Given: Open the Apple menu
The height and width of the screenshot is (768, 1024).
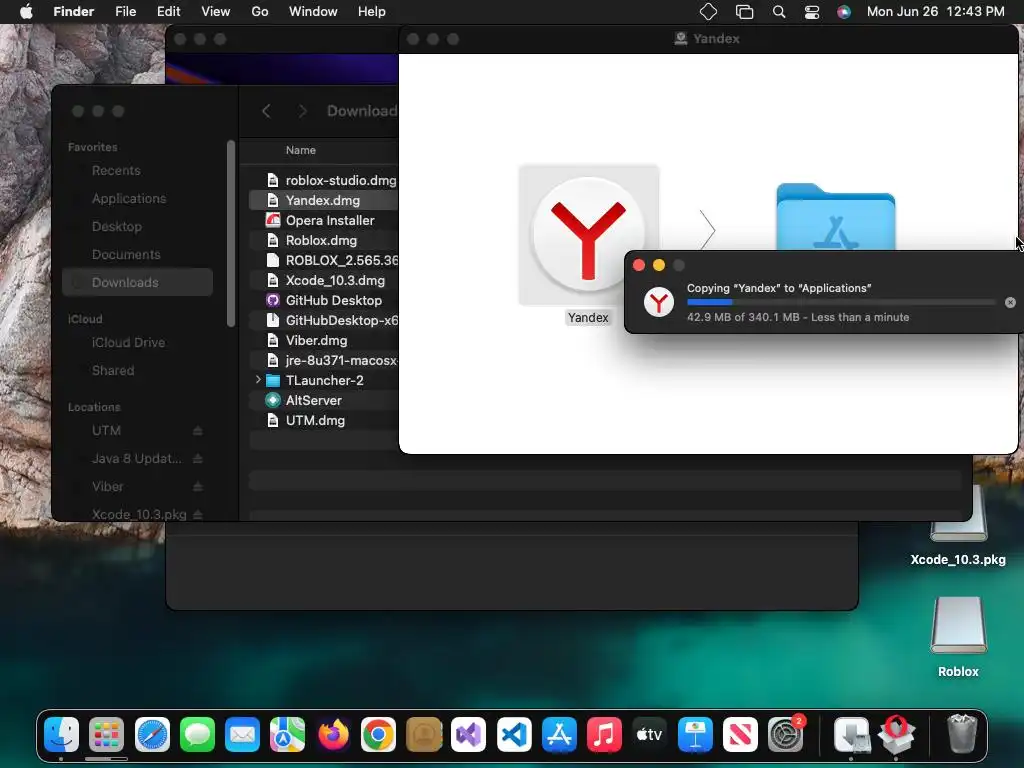Looking at the screenshot, I should [26, 12].
